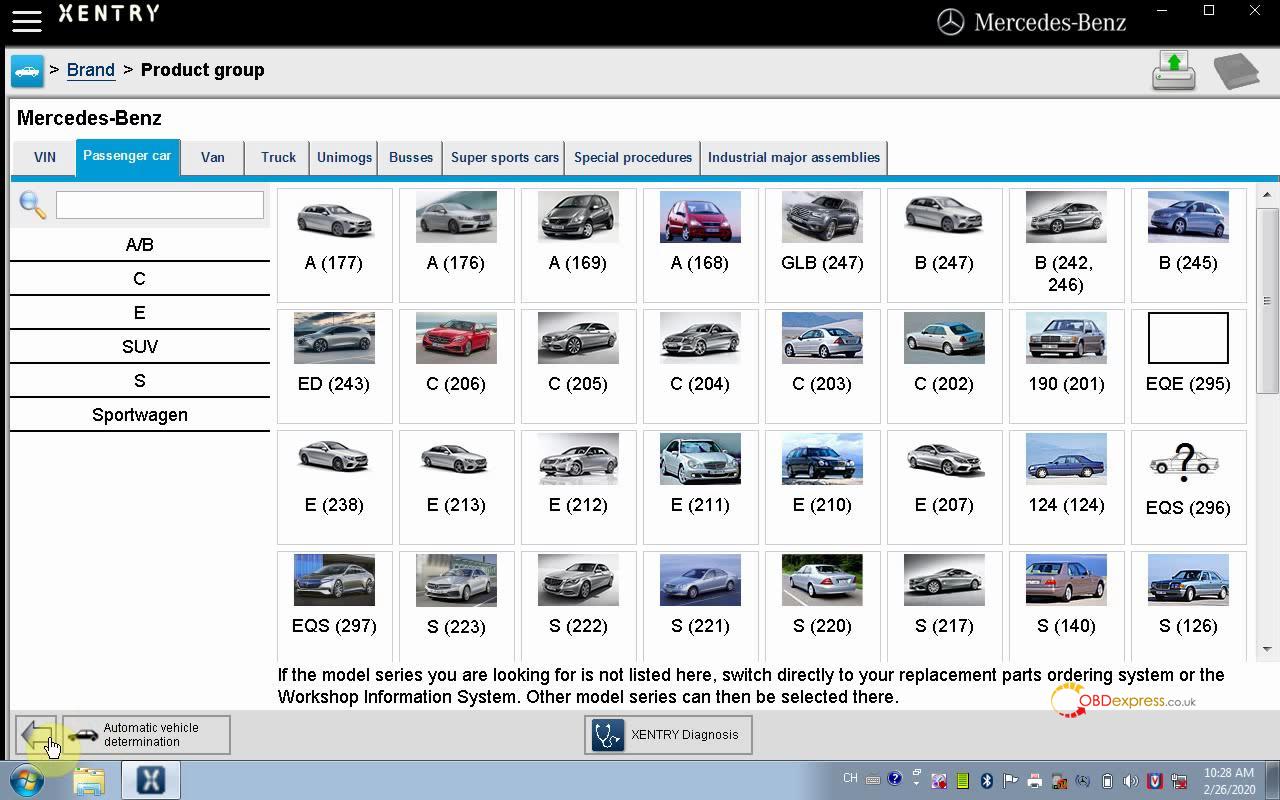Click the Brand breadcrumb link

[x=91, y=70]
